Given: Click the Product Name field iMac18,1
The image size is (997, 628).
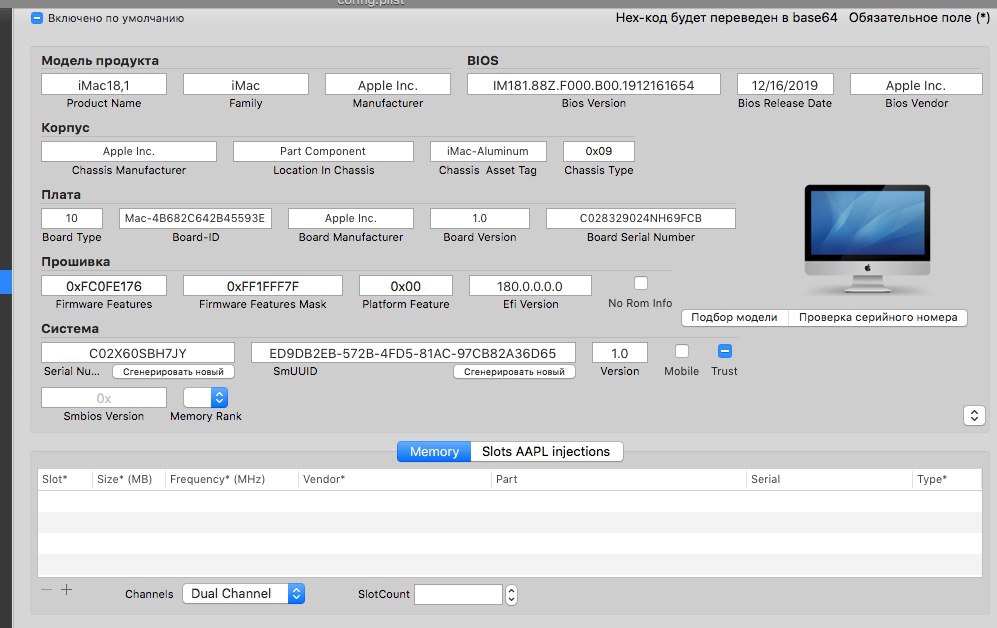Looking at the screenshot, I should [104, 85].
